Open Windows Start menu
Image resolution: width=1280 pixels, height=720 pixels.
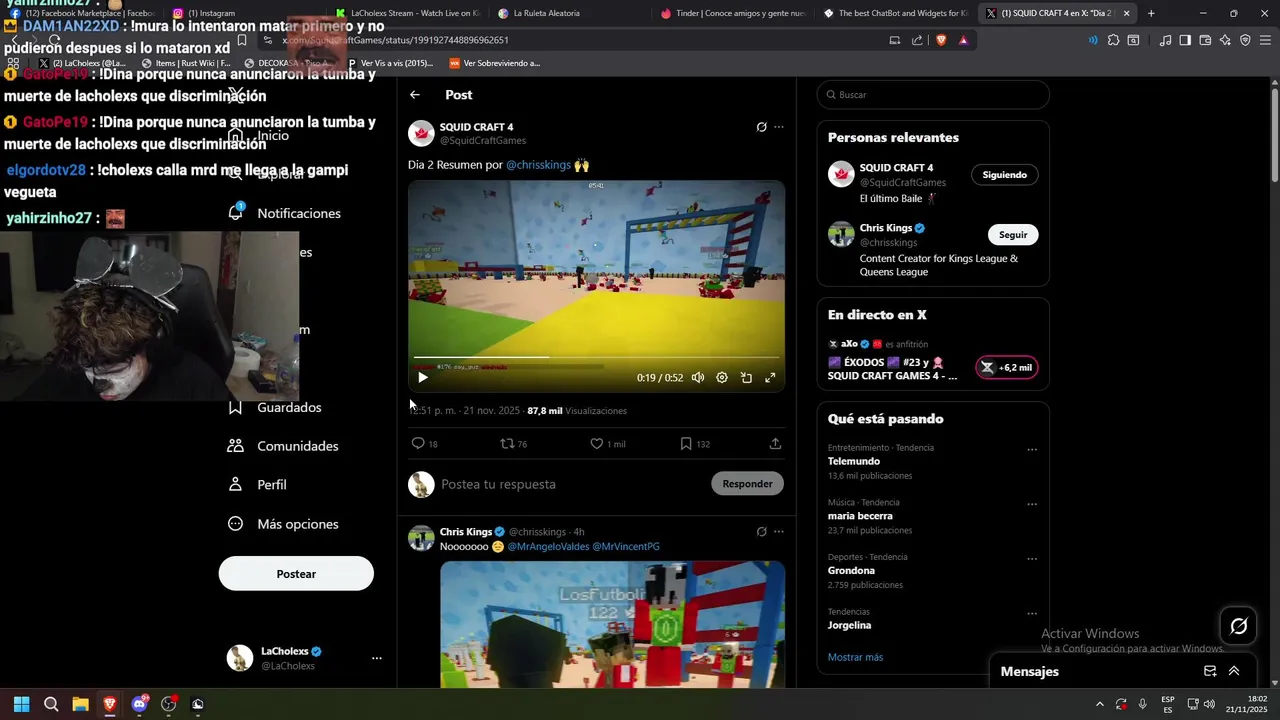[x=21, y=704]
